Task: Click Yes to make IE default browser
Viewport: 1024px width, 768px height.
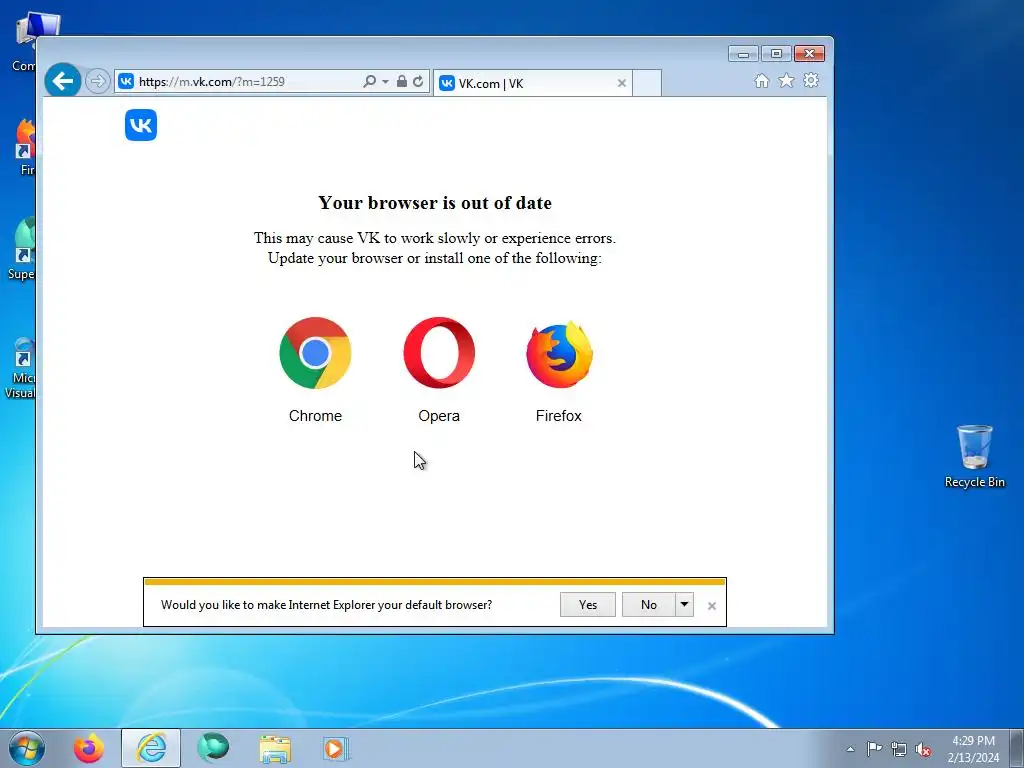Action: click(x=588, y=605)
